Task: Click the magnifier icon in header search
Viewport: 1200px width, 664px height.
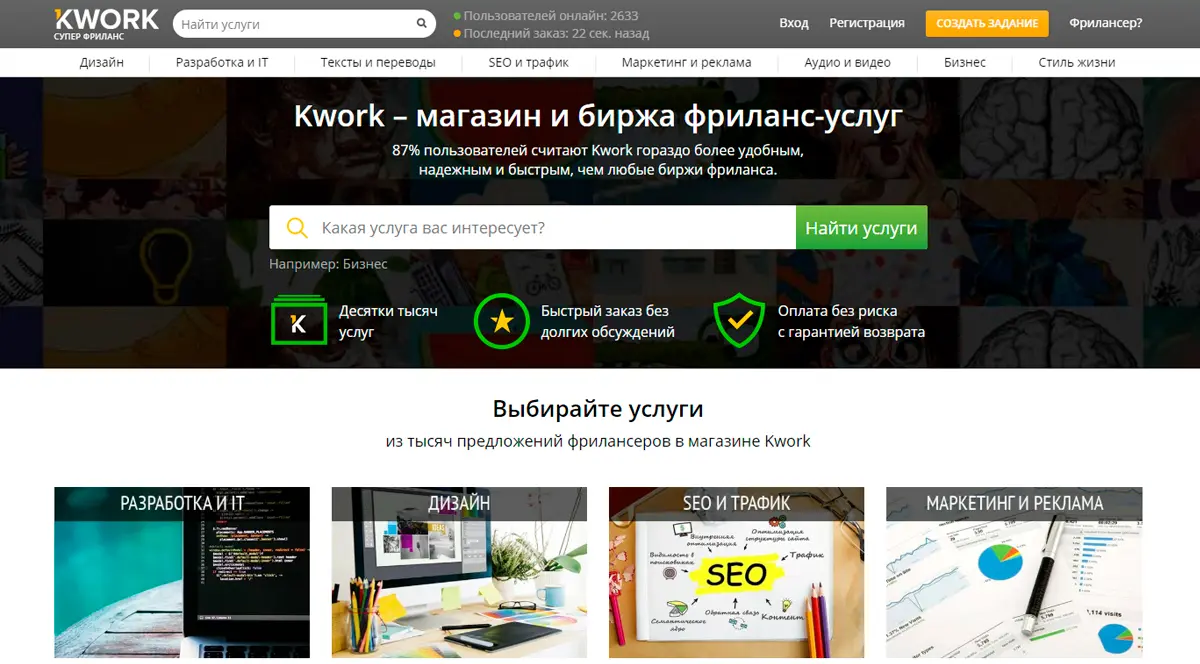Action: point(422,24)
